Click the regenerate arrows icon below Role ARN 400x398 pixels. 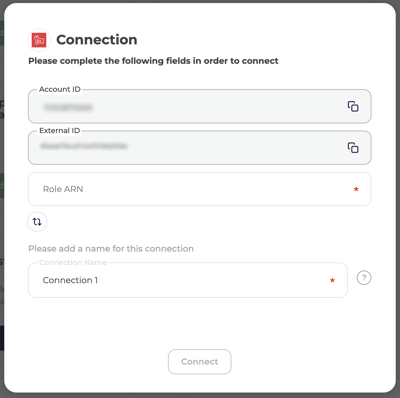(37, 221)
